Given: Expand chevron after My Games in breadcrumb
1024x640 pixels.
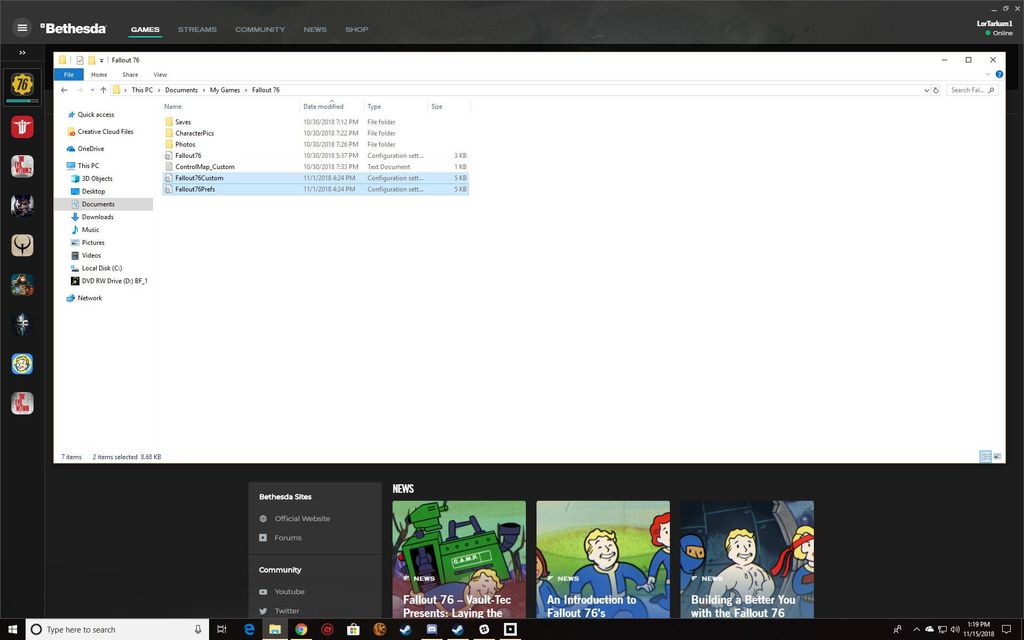Looking at the screenshot, I should pyautogui.click(x=246, y=90).
